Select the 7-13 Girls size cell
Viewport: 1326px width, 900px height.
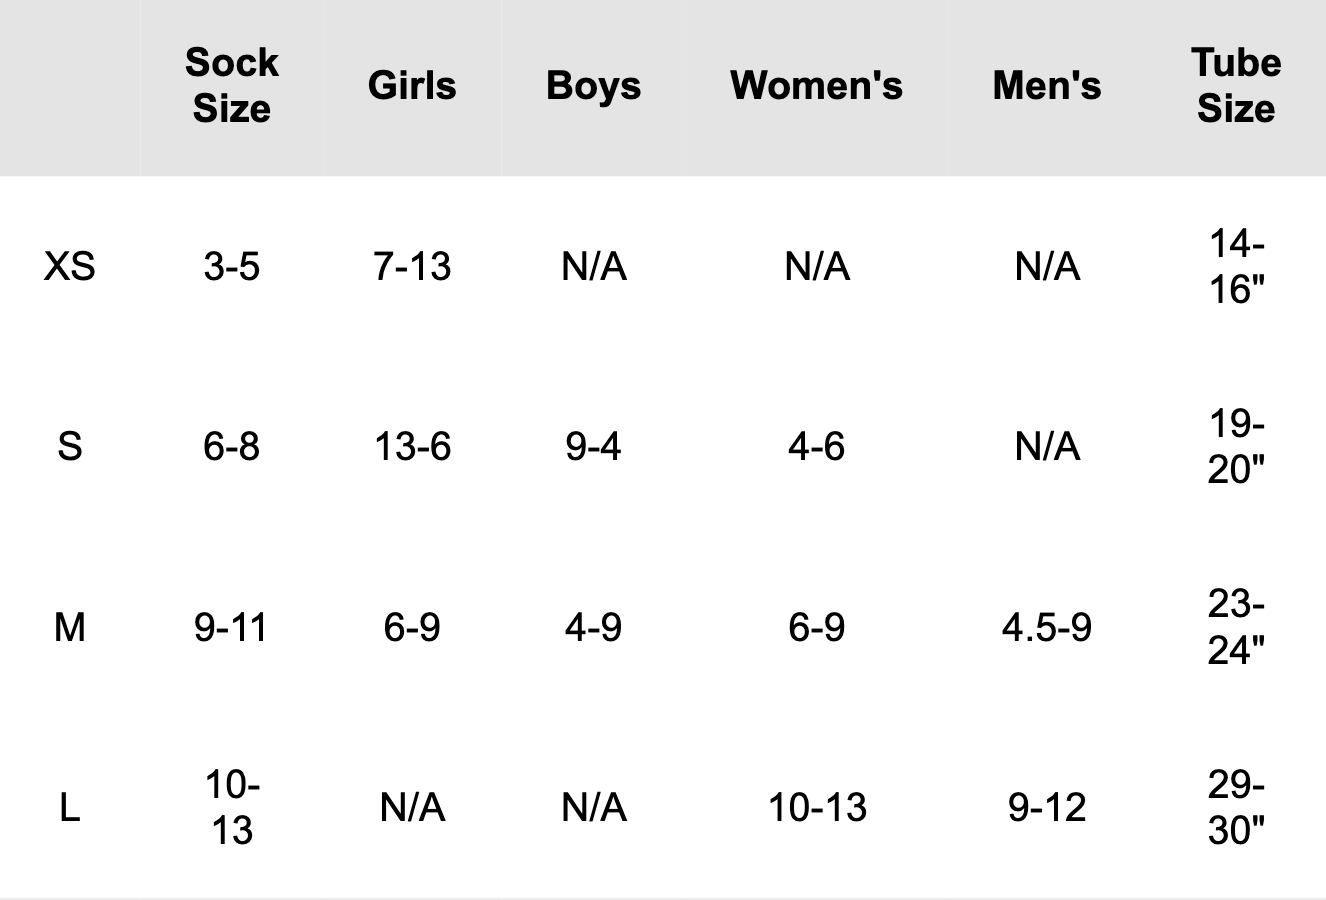coord(412,267)
